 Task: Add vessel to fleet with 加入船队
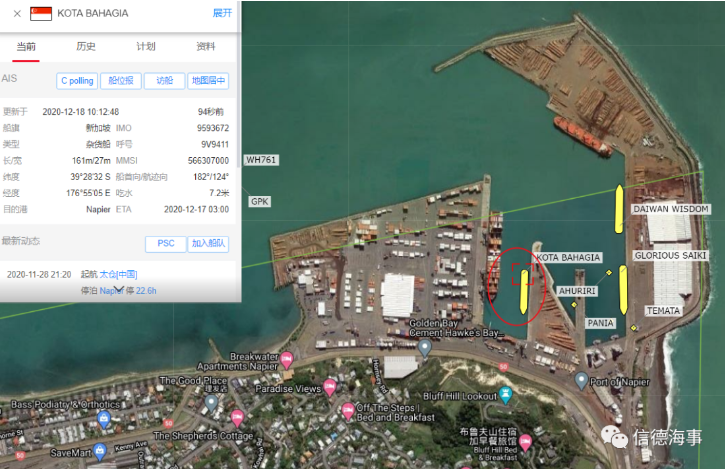(209, 244)
